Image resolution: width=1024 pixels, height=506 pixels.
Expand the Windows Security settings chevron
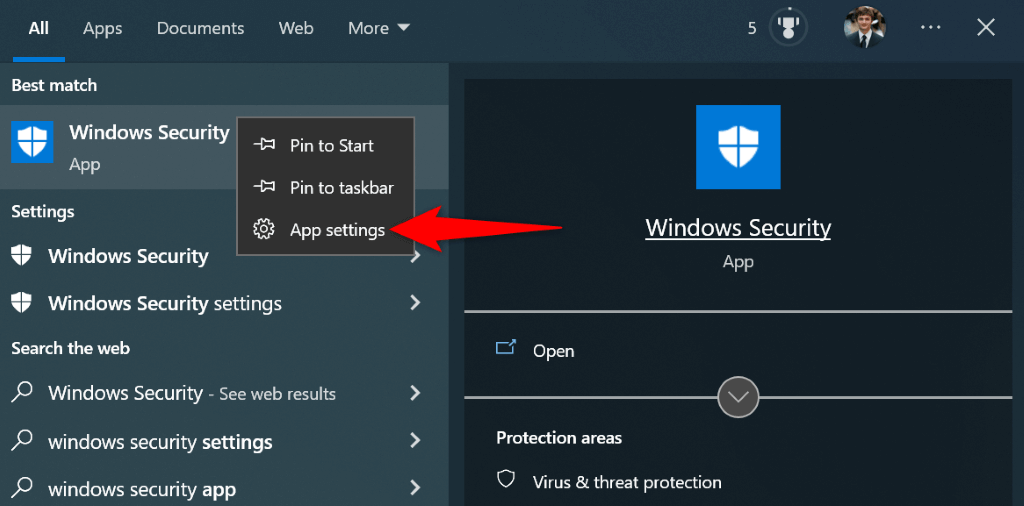click(x=415, y=303)
